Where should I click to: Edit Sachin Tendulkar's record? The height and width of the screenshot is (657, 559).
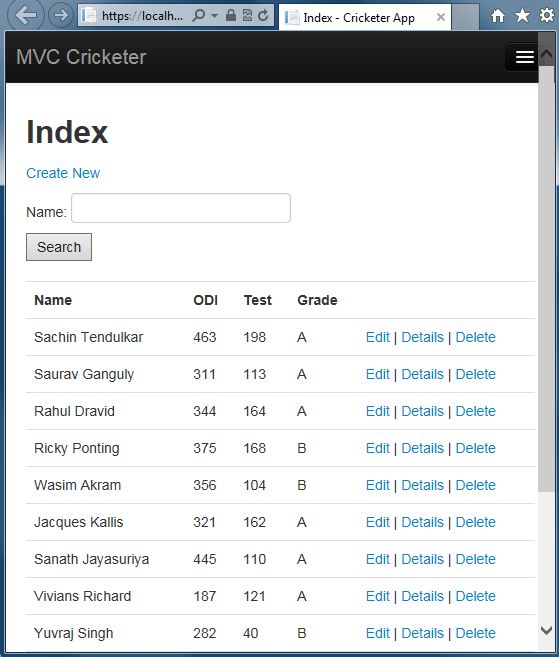[x=378, y=337]
